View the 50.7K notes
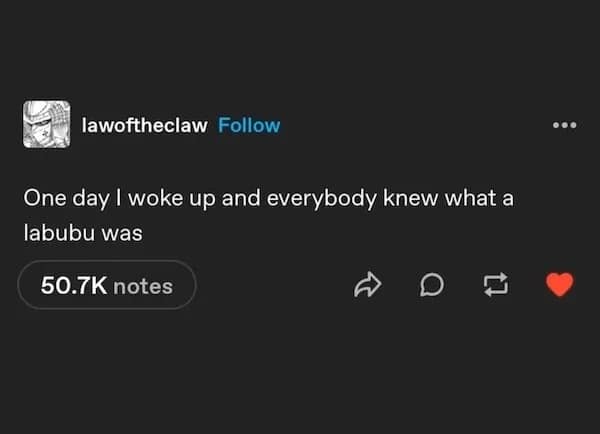The width and height of the screenshot is (600, 434). [x=107, y=286]
